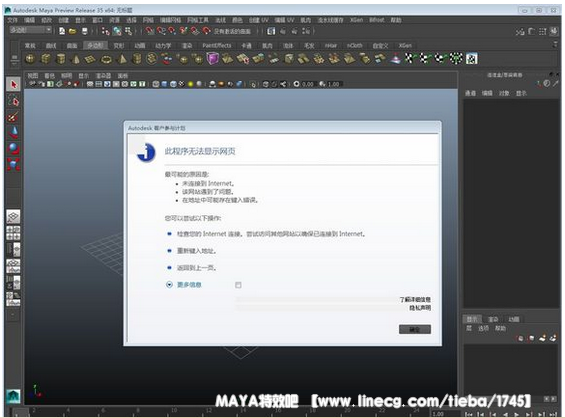Tick the checkbox beside More Information in dialog
Screen dimensions: 565x418
238,285
